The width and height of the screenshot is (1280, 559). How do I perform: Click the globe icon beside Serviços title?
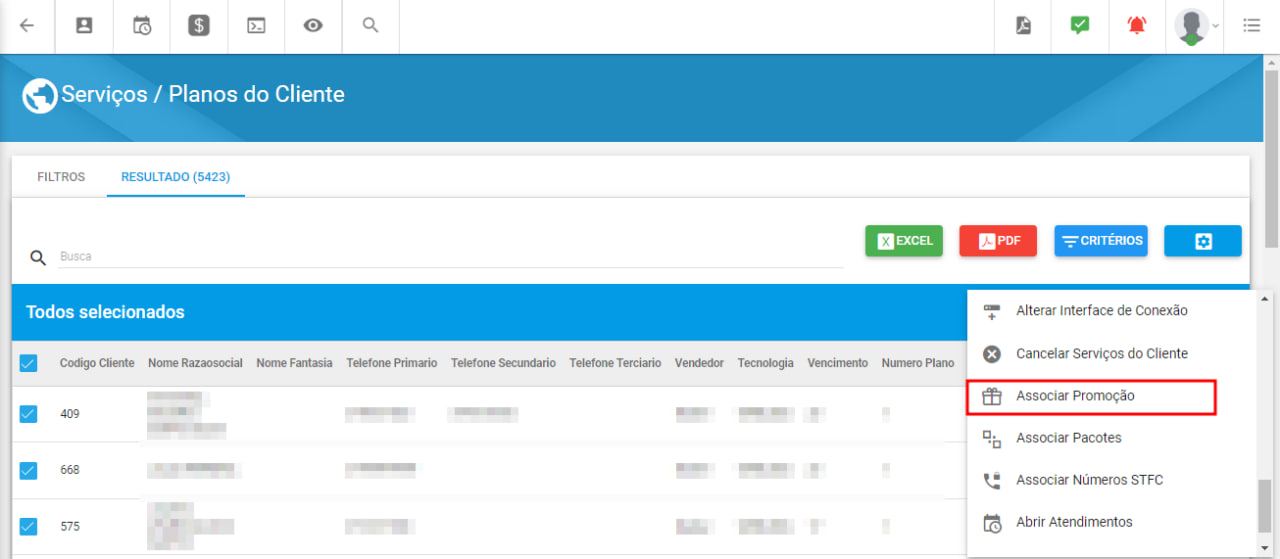[x=40, y=96]
